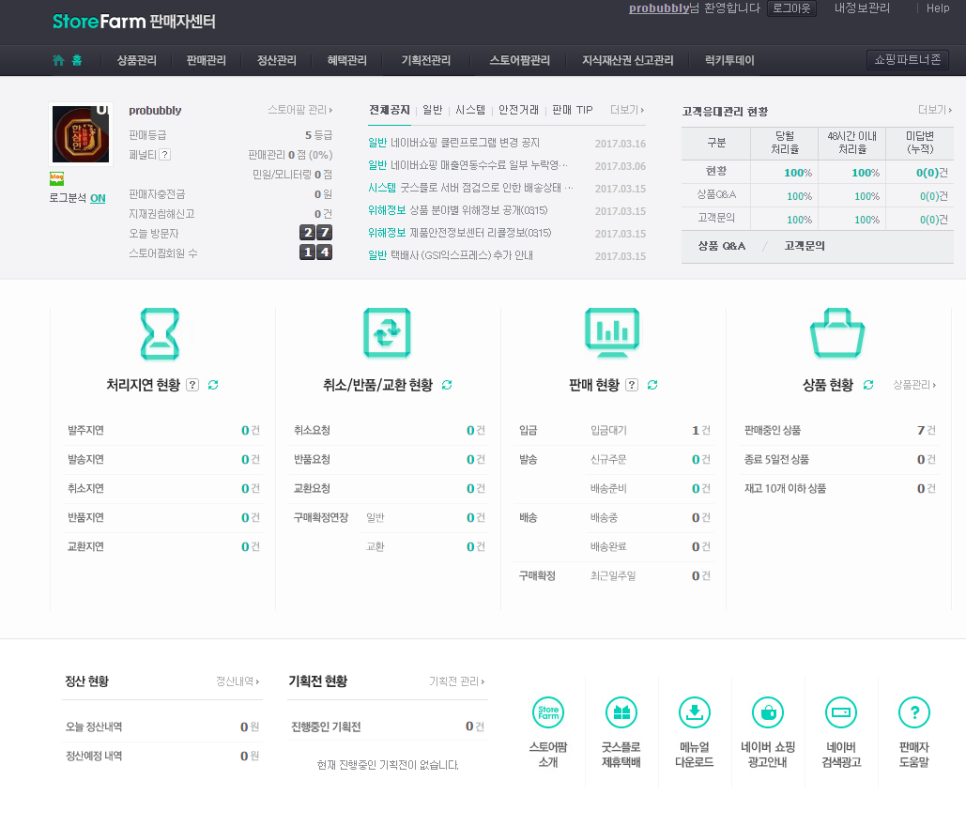Viewport: 966px width, 826px height.
Task: Click probubbly username link in header
Action: click(x=659, y=8)
